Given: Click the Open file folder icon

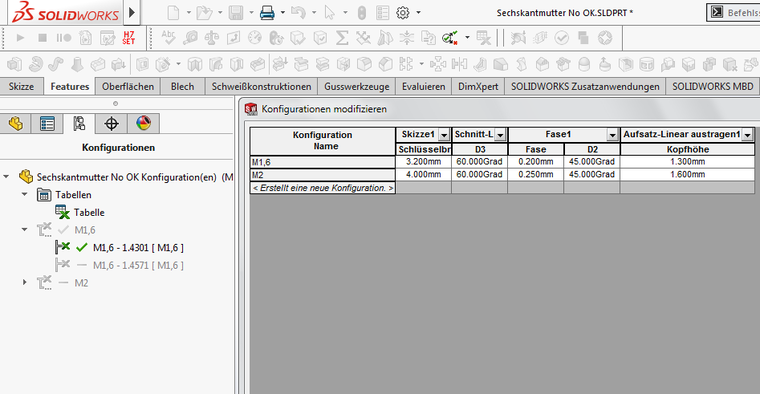Looking at the screenshot, I should (204, 13).
